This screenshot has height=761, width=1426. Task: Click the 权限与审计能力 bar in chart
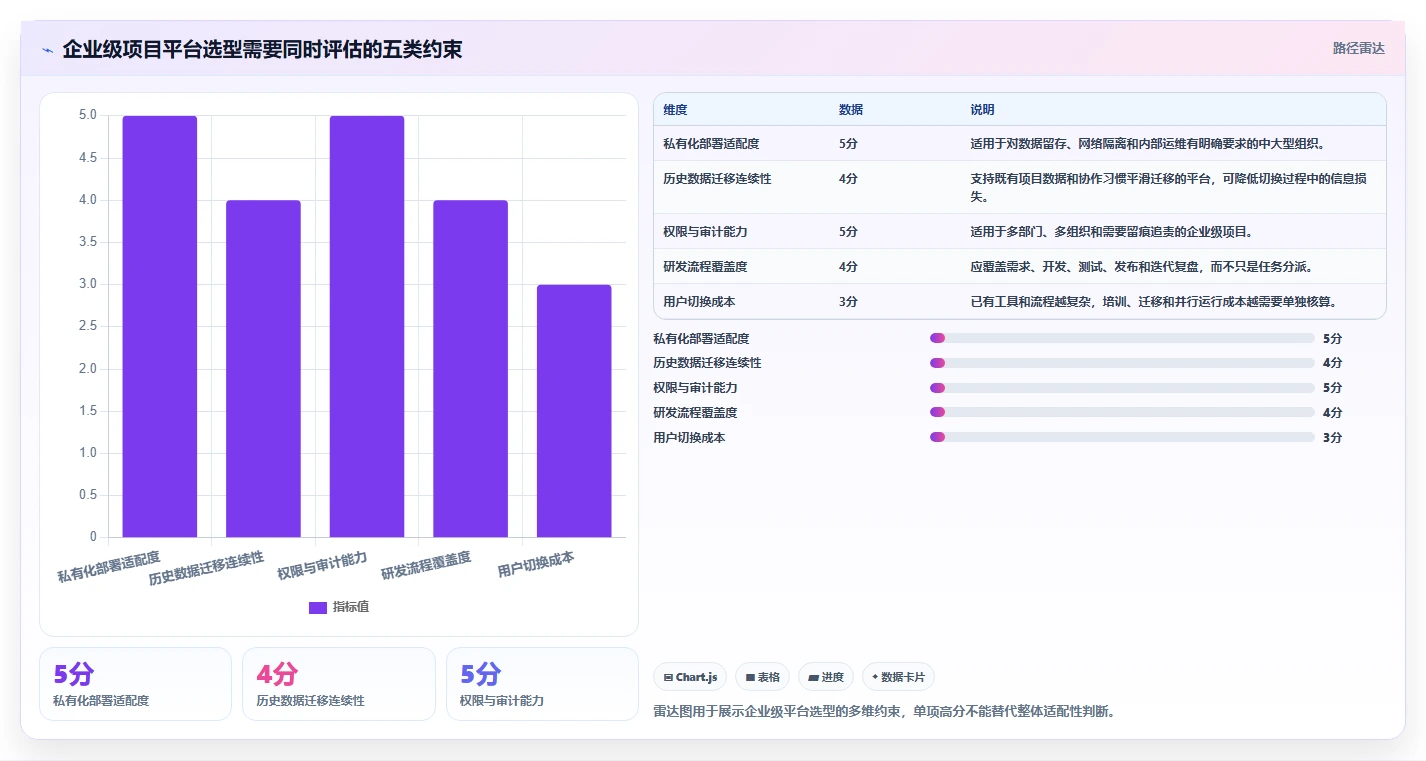pyautogui.click(x=367, y=326)
